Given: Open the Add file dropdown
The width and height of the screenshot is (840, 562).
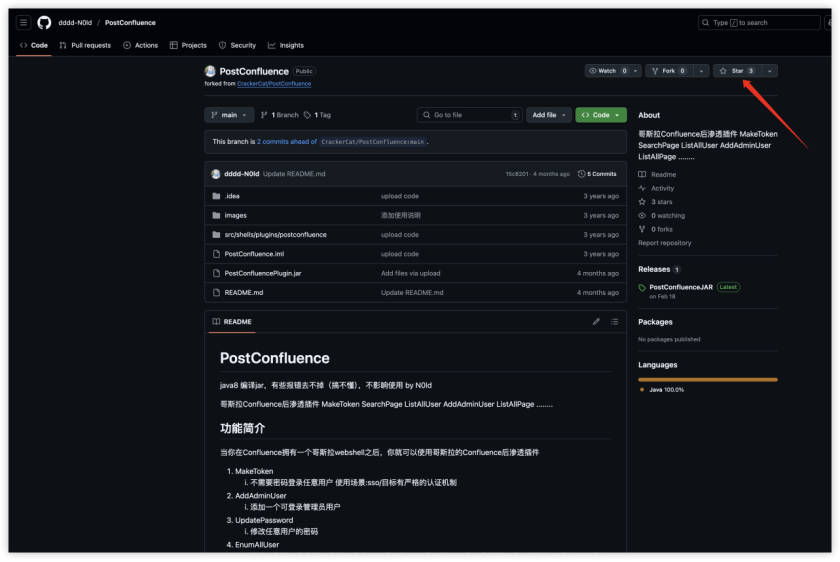Looking at the screenshot, I should (x=549, y=115).
